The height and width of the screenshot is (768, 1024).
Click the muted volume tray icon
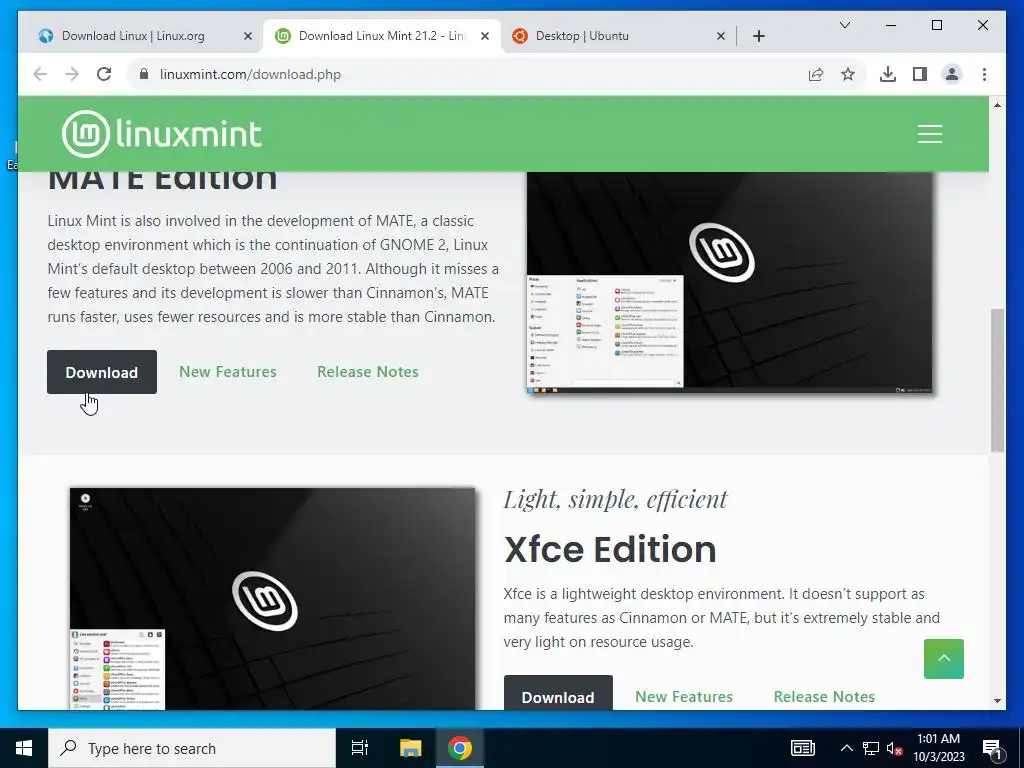pos(895,748)
